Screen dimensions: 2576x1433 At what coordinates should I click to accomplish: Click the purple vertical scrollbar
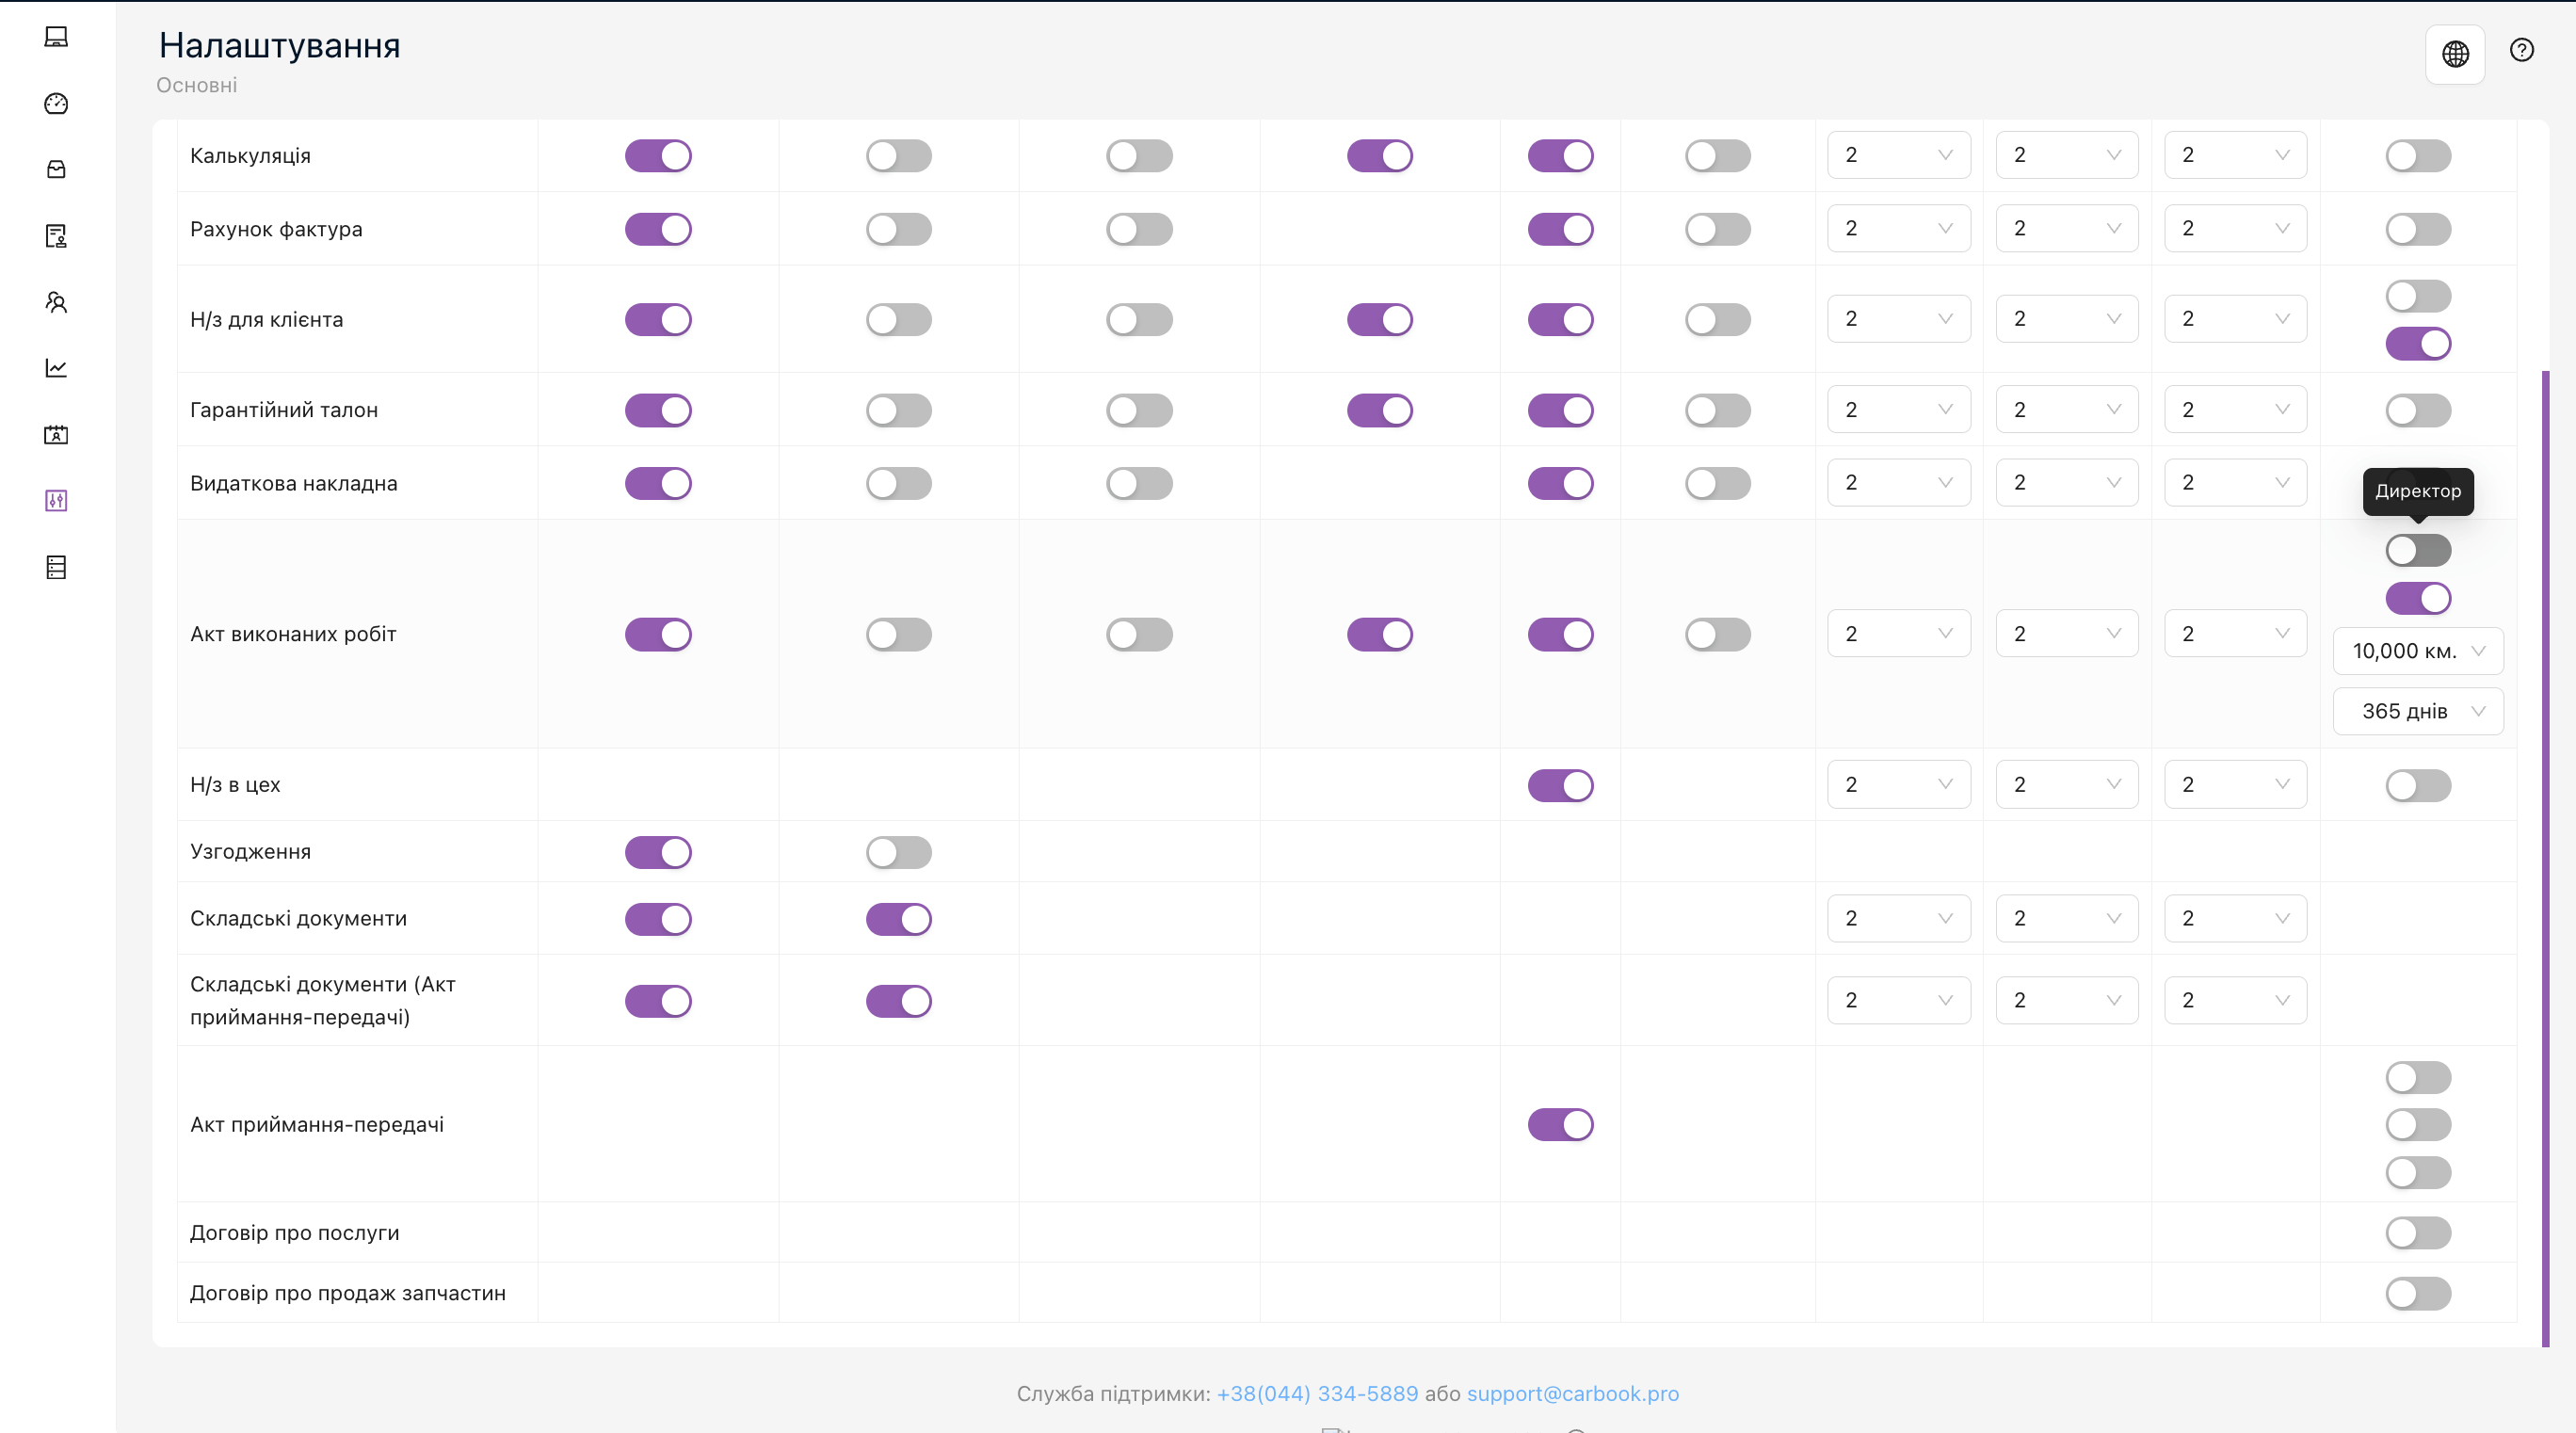tap(2545, 858)
